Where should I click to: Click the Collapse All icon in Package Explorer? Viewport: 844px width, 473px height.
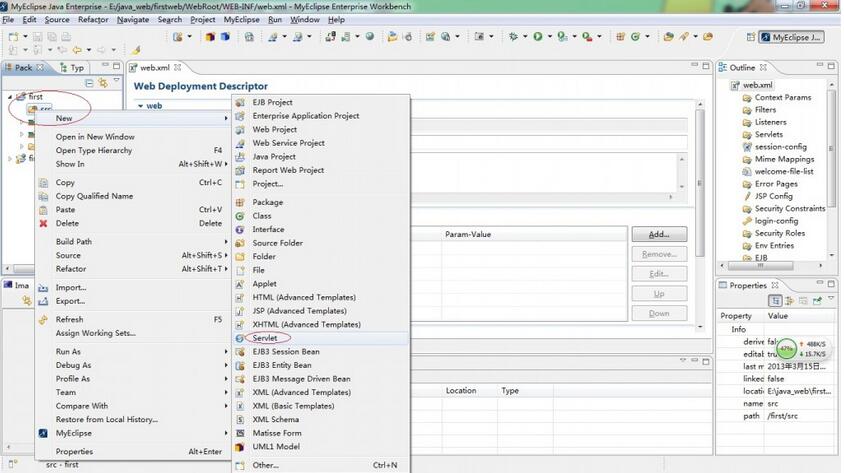tap(89, 83)
